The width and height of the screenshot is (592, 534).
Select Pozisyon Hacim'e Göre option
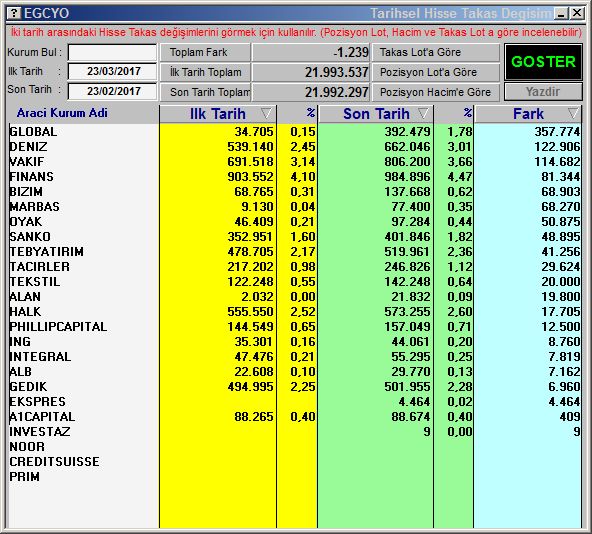click(x=436, y=92)
